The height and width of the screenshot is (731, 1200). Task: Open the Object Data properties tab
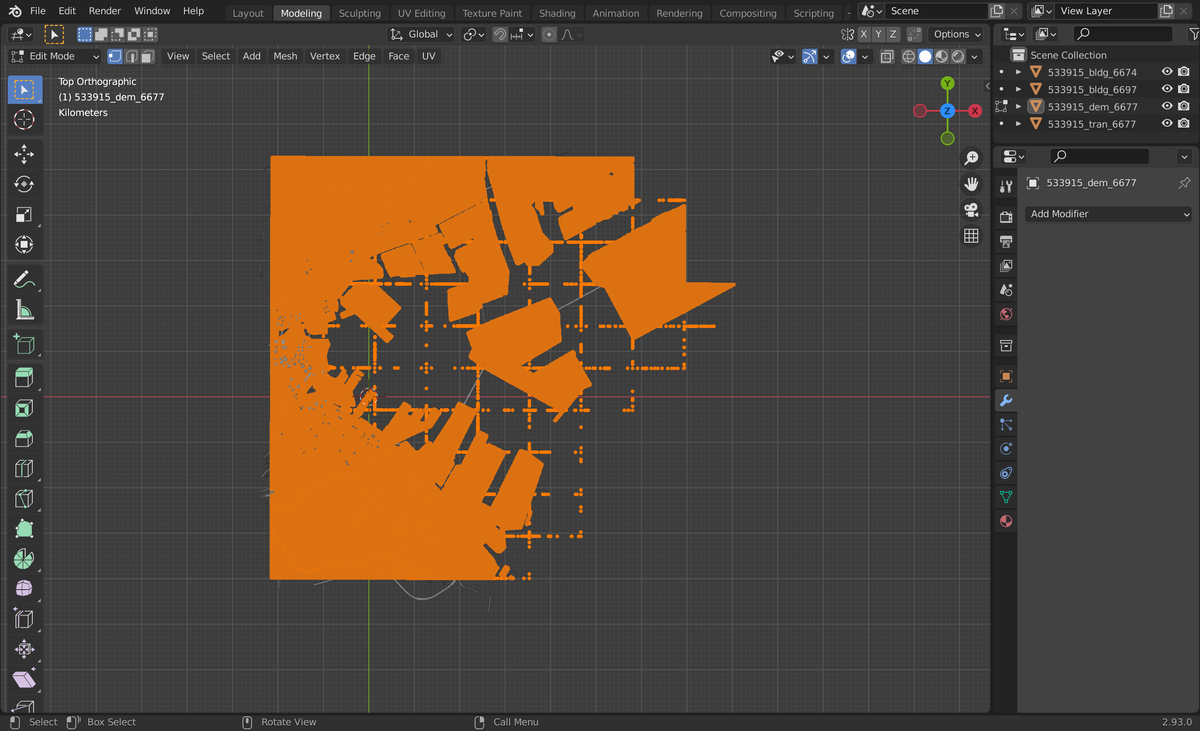coord(1006,497)
